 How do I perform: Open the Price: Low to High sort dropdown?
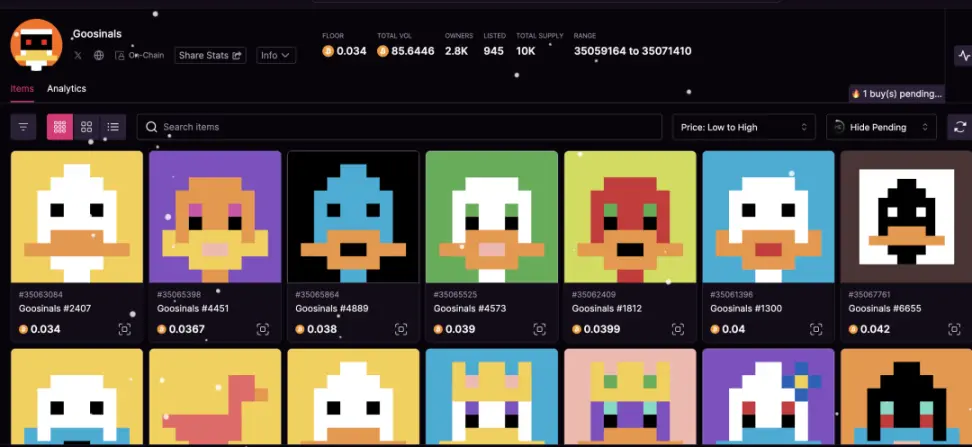tap(744, 127)
